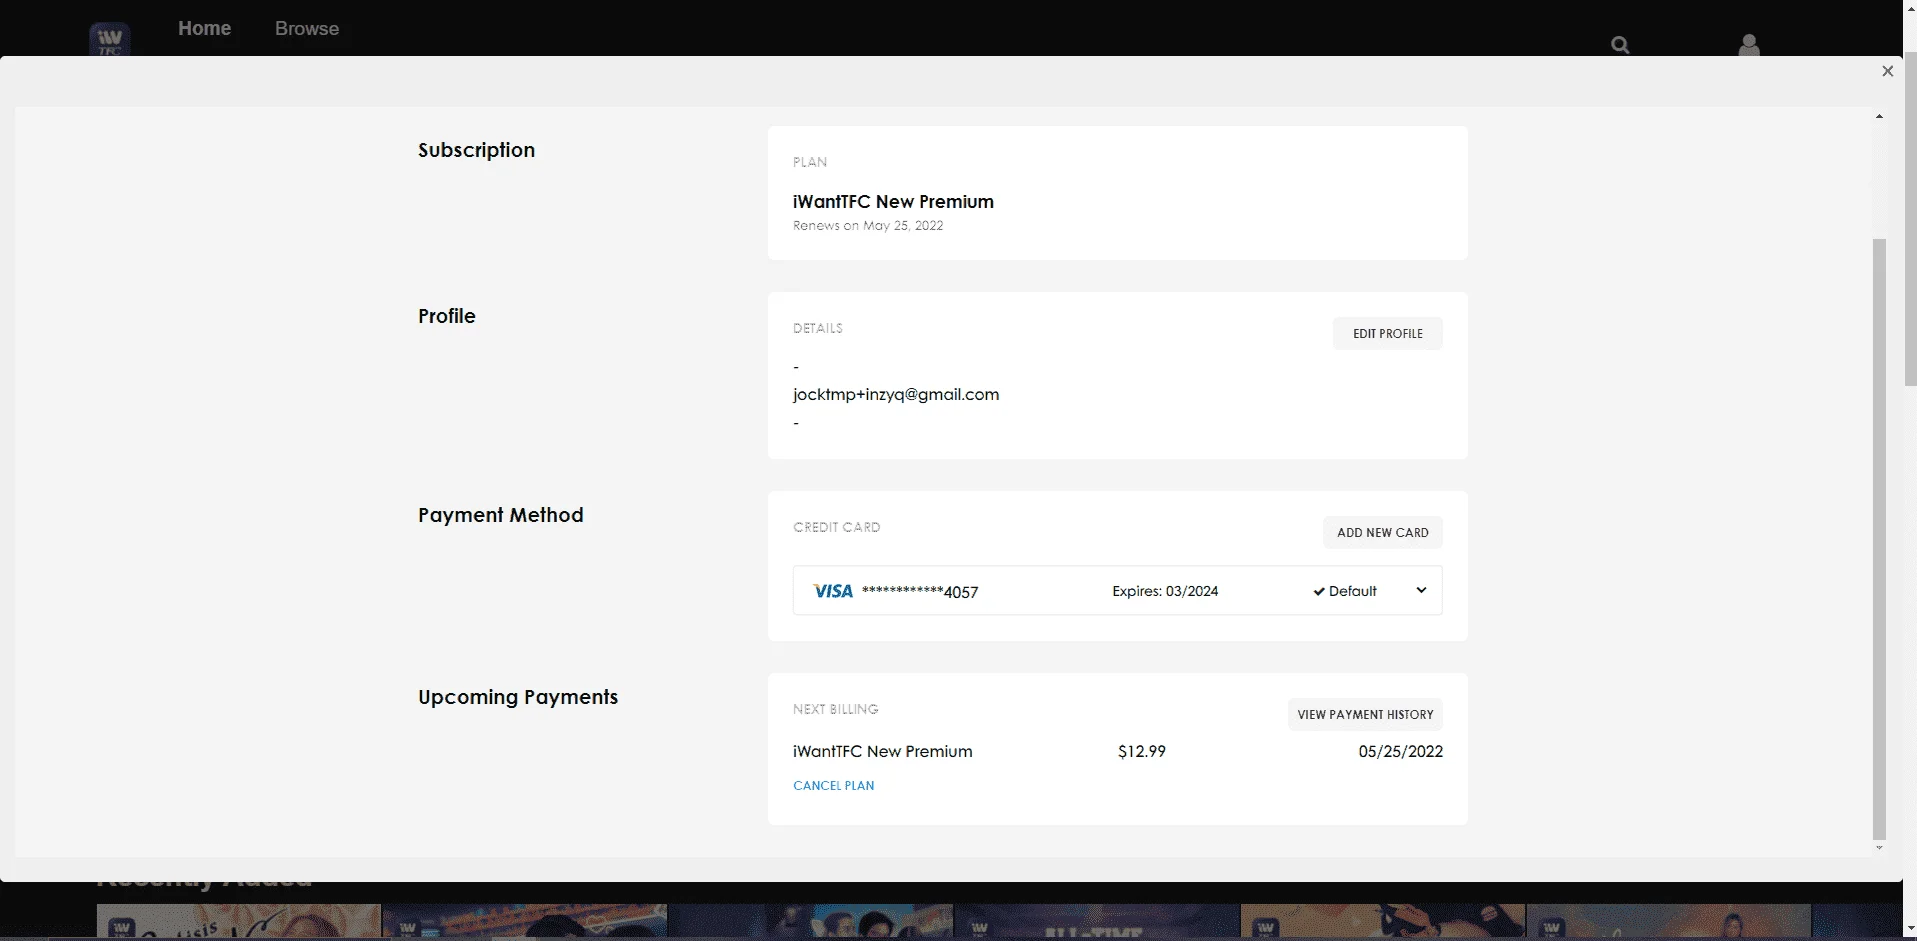
Task: Click the VISA card logo
Action: tap(832, 591)
